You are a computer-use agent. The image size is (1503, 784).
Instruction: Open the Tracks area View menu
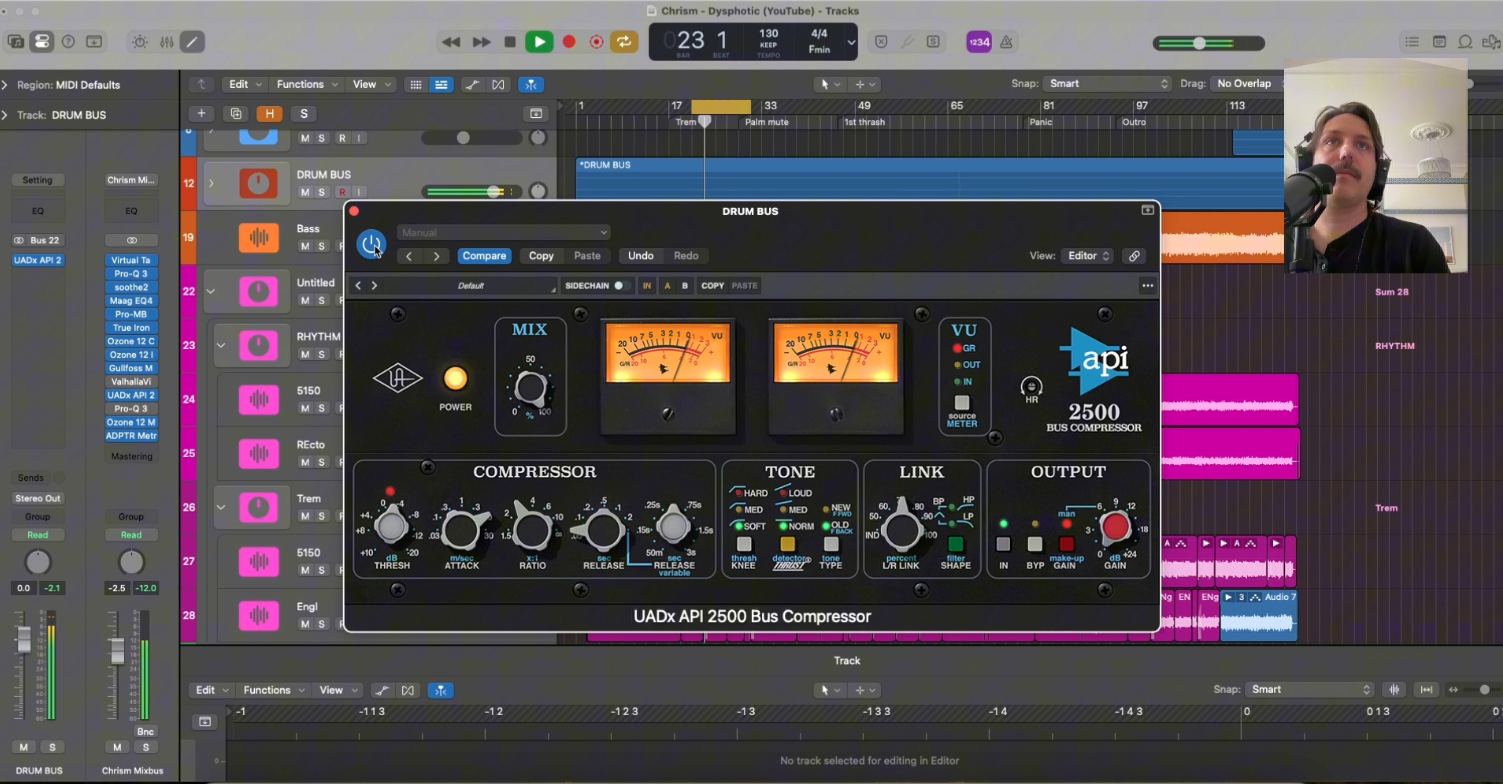click(x=370, y=84)
